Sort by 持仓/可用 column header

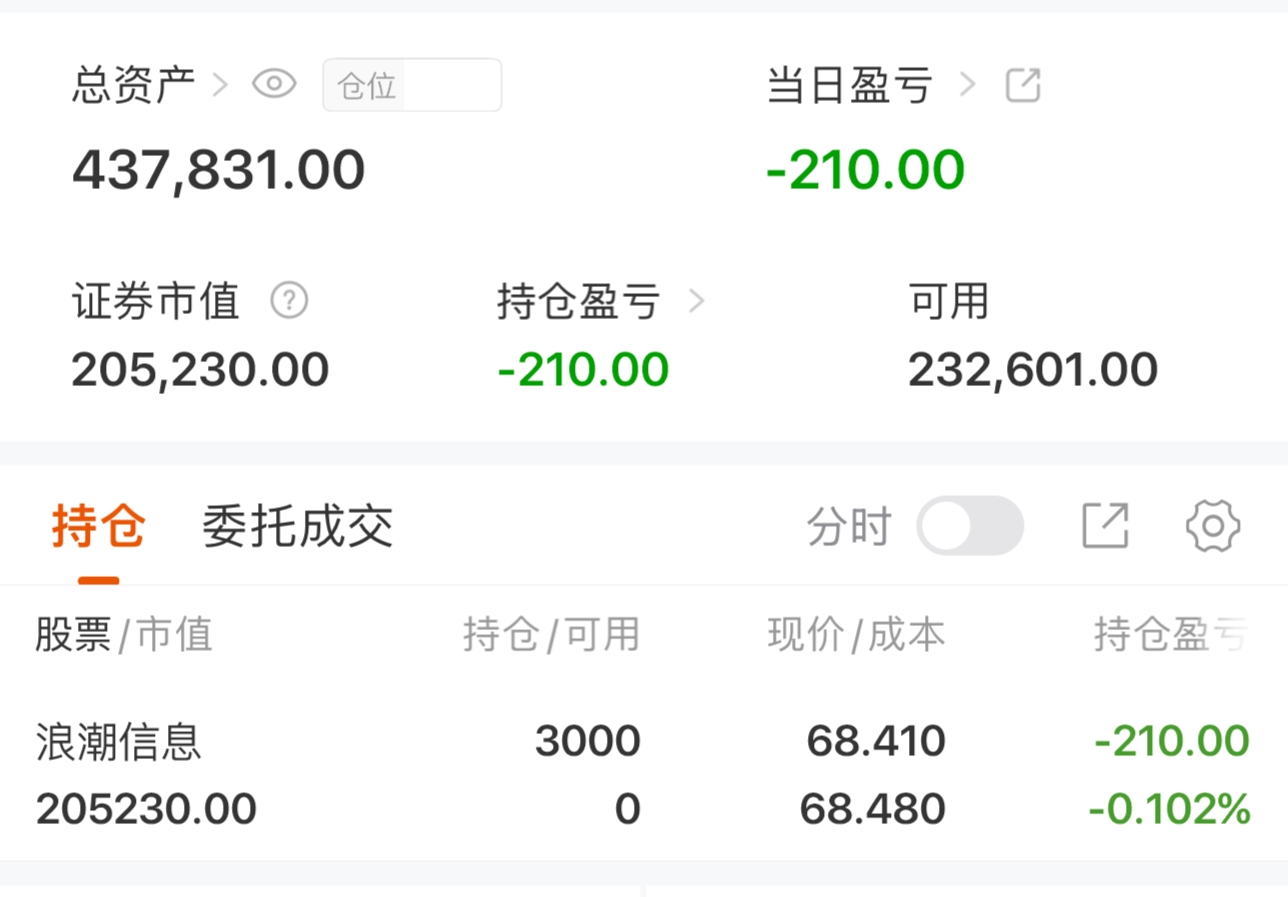point(551,634)
